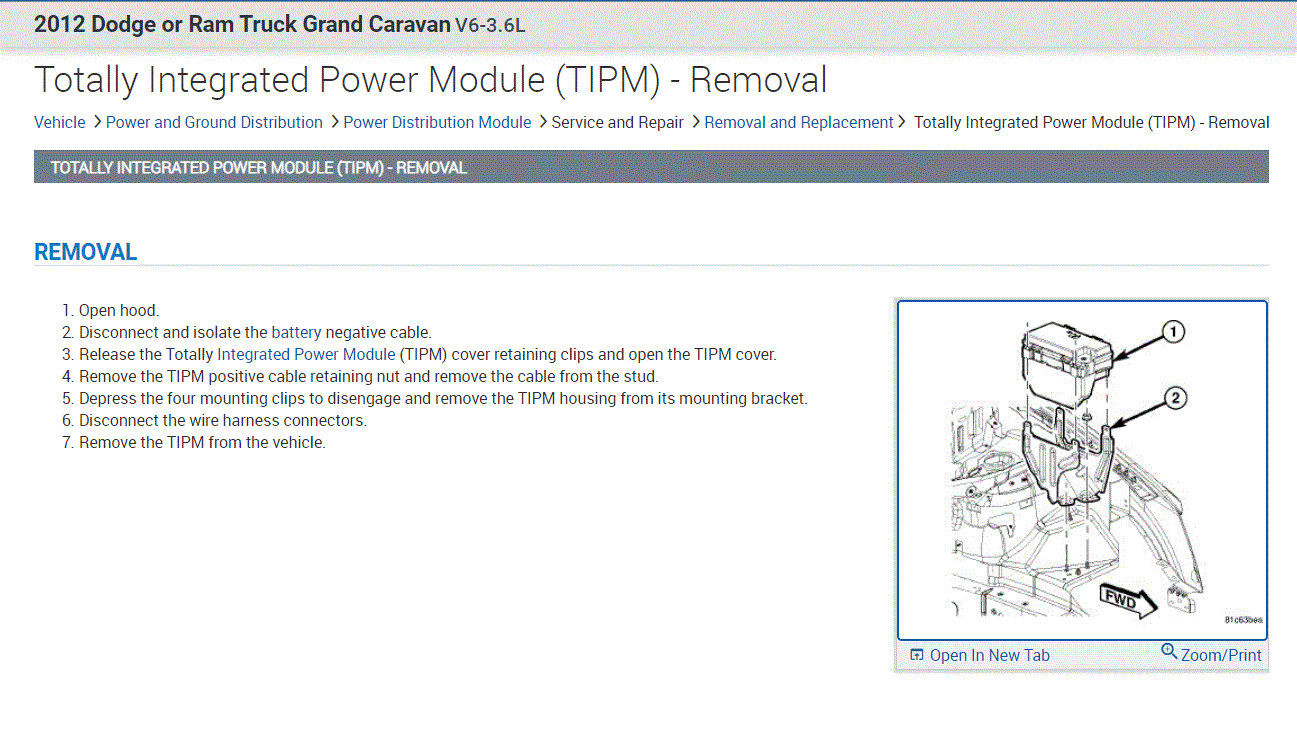Follow the Integrated Power Module link in step 3
The height and width of the screenshot is (736, 1297).
point(307,354)
